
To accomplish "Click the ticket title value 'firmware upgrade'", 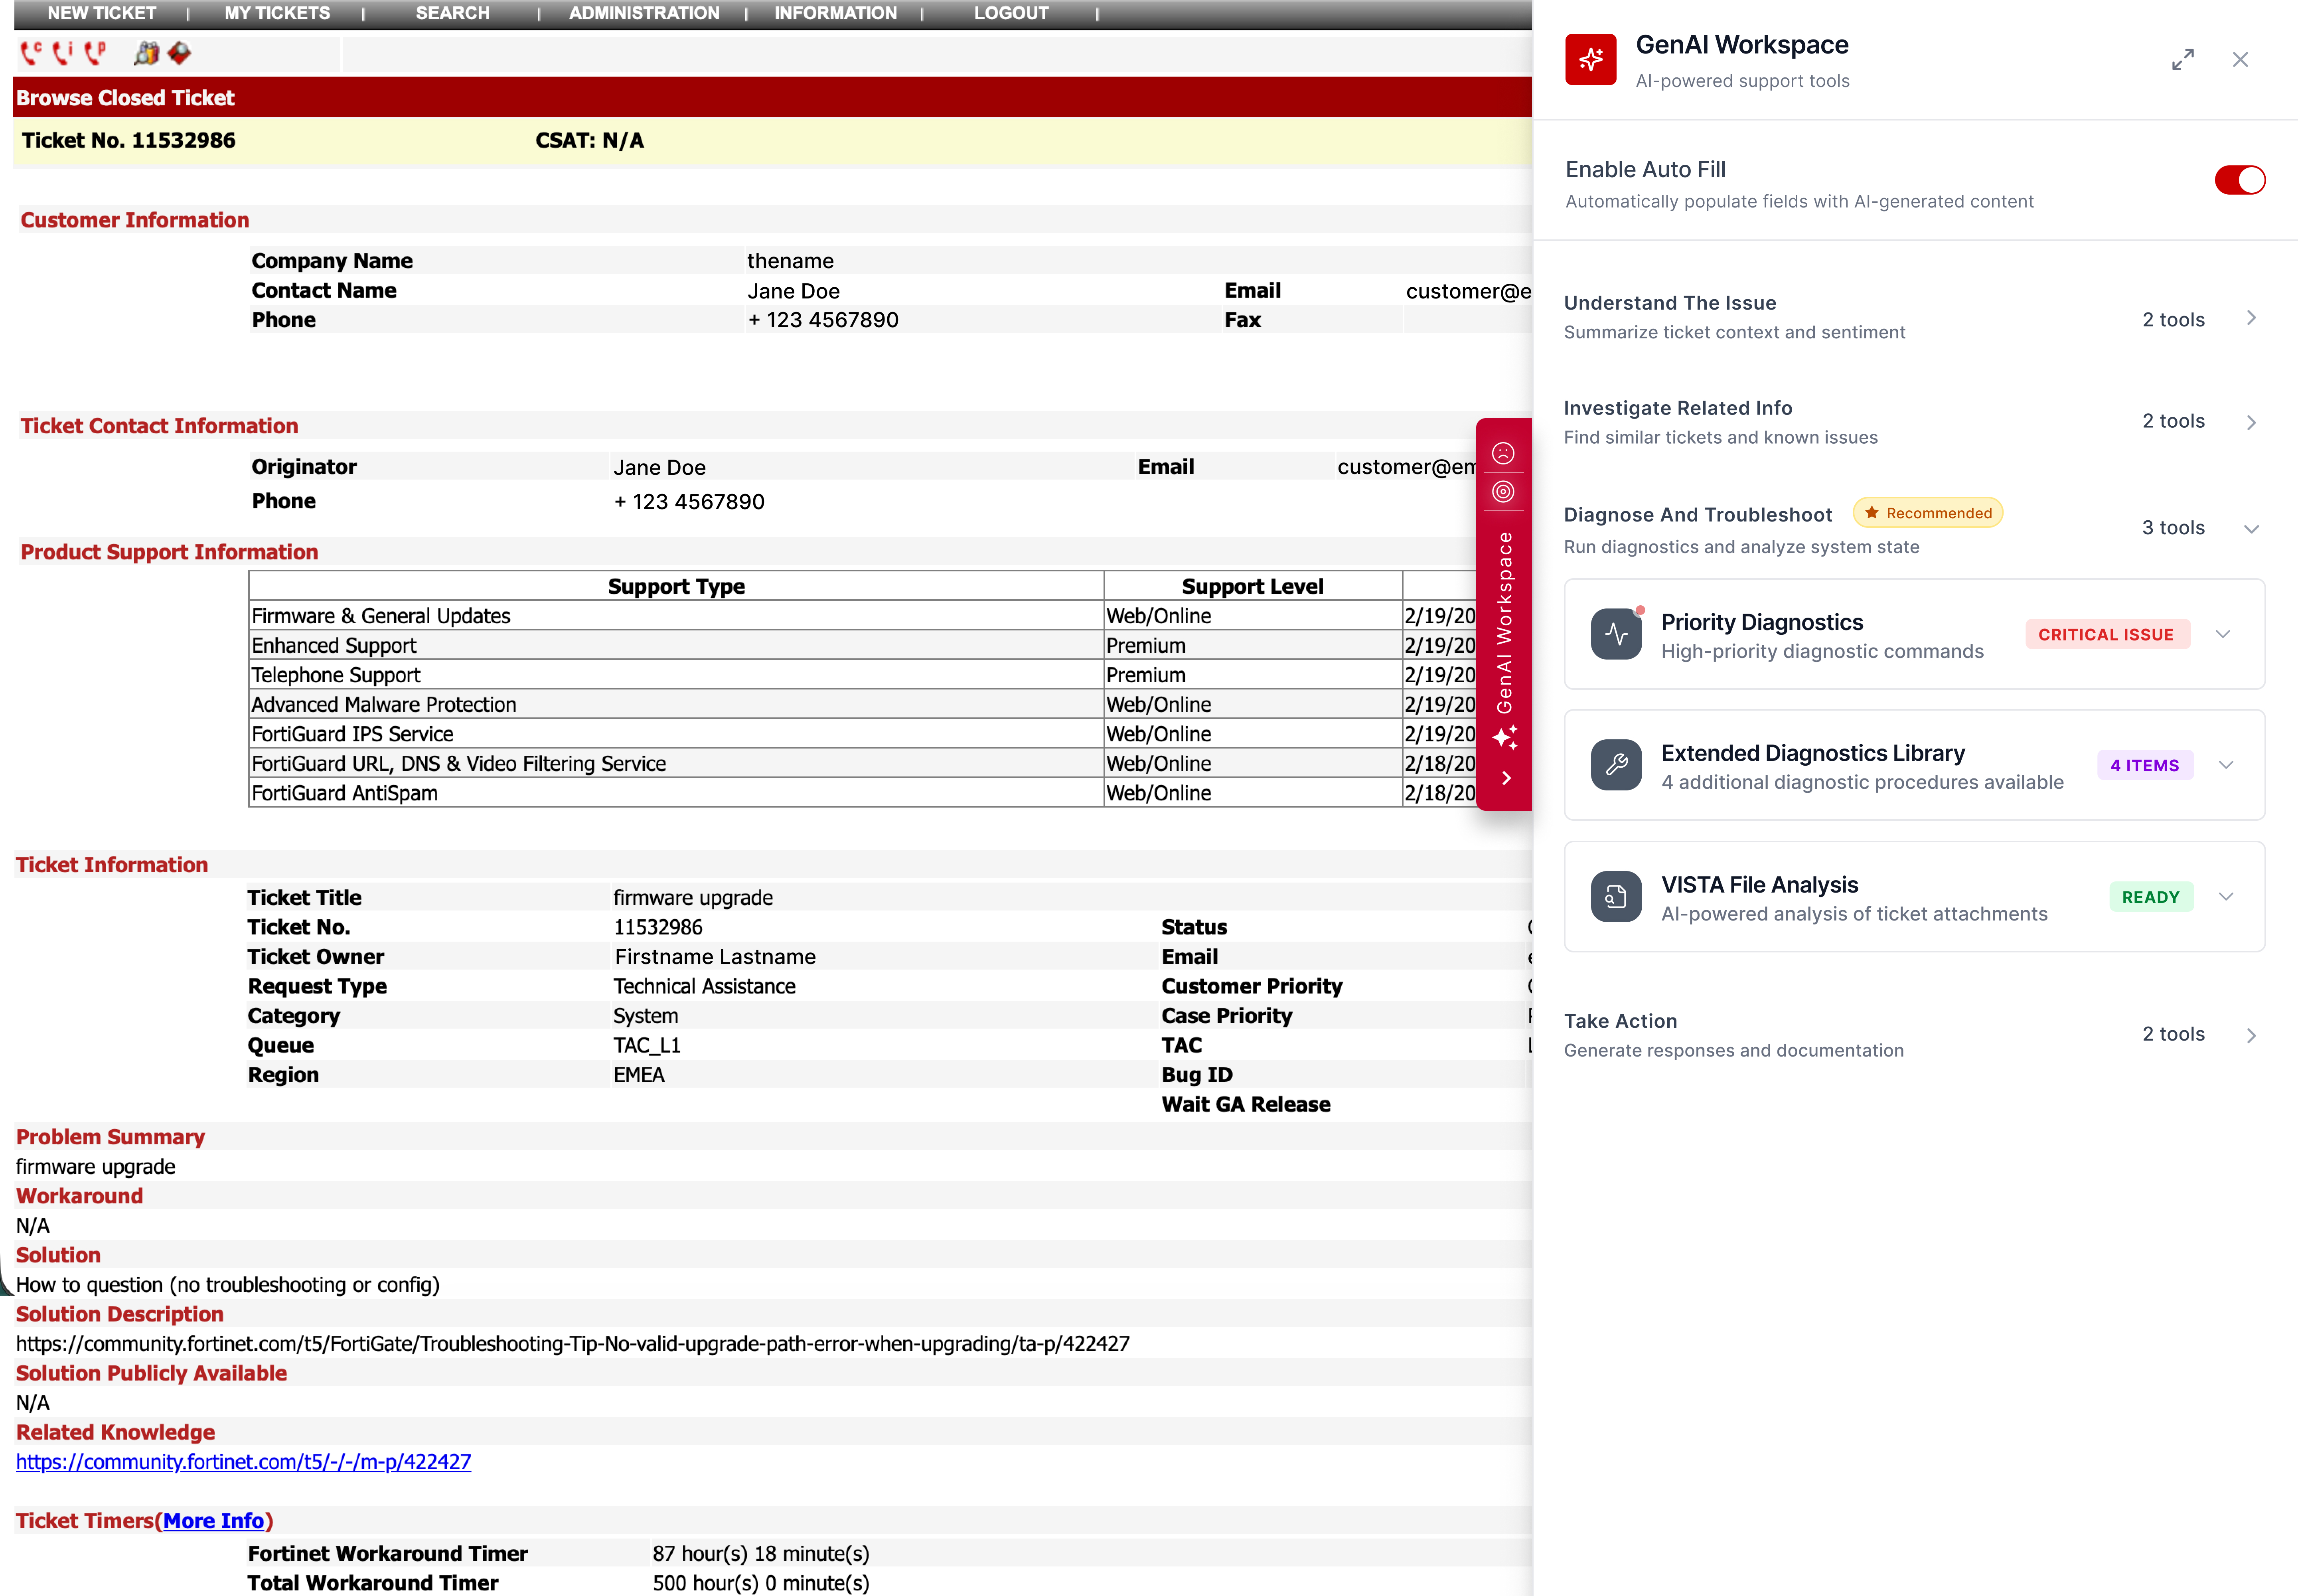I will click(x=693, y=898).
